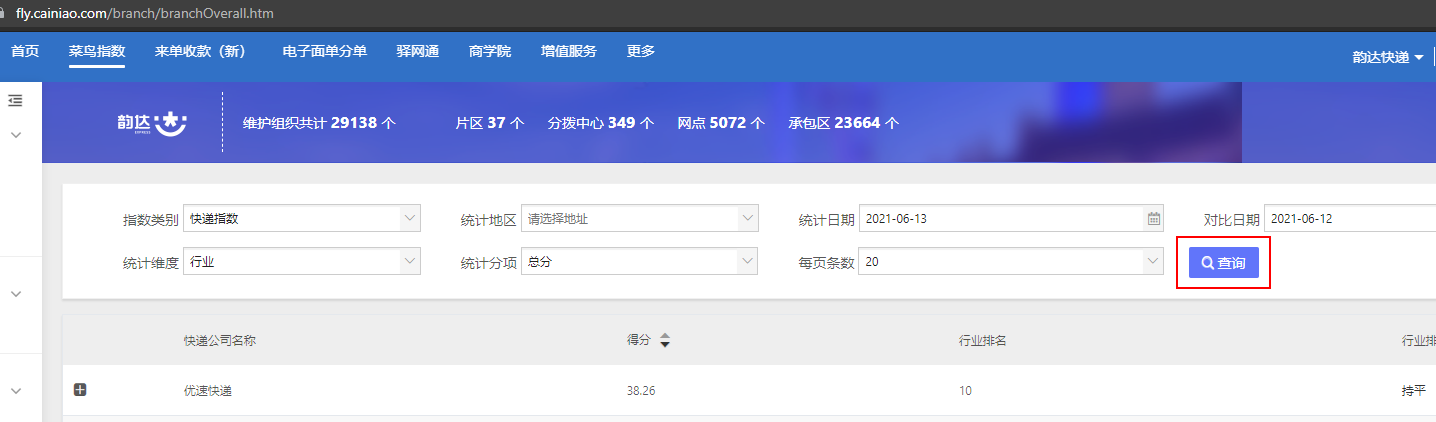1436x422 pixels.
Task: Open the 统计地区 address selector
Action: point(640,218)
